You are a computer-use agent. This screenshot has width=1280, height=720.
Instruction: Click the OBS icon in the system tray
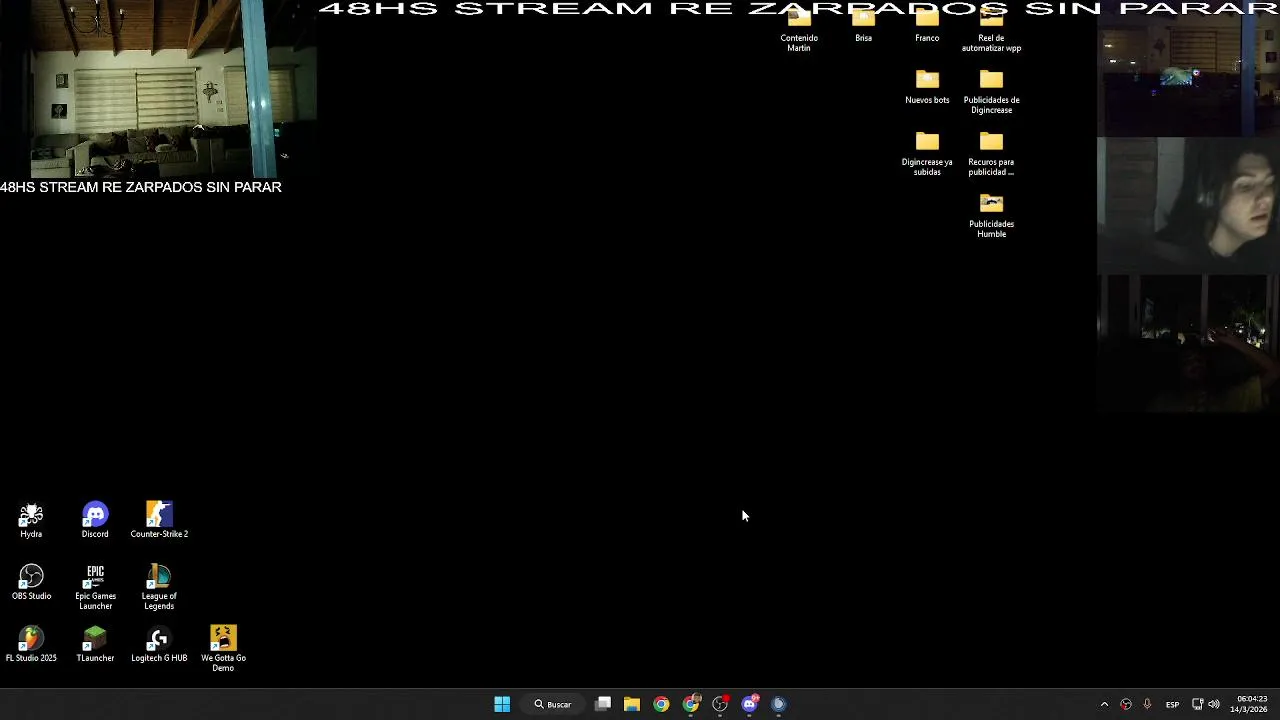coord(1126,704)
